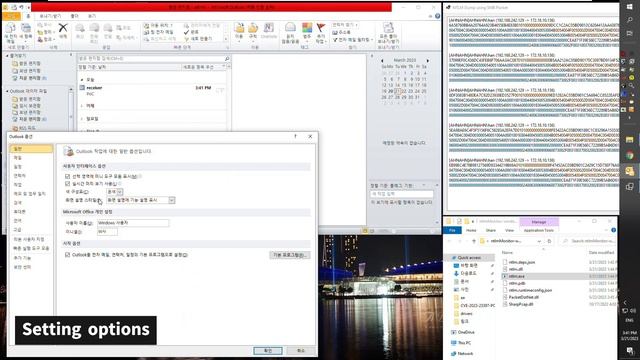Show hidden tray icons chevron
640x360 pixels.
point(625,302)
